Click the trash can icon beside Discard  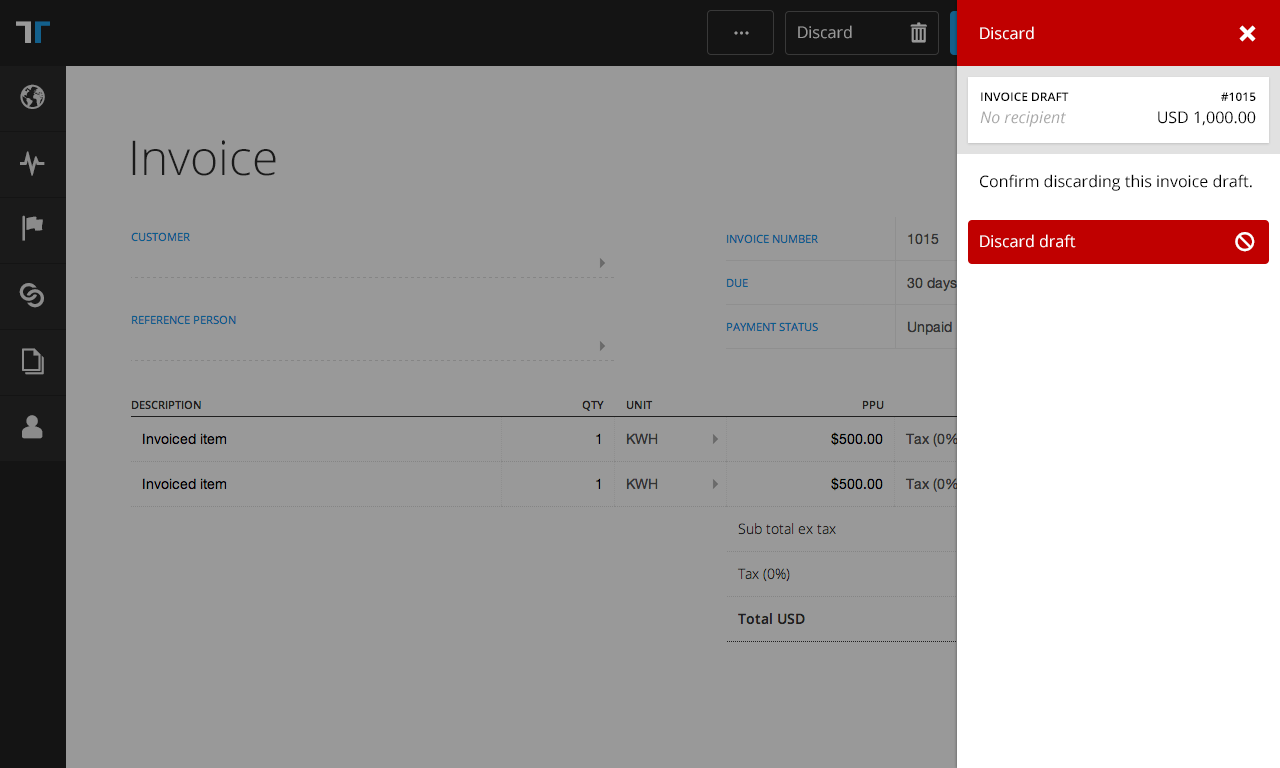click(x=919, y=33)
